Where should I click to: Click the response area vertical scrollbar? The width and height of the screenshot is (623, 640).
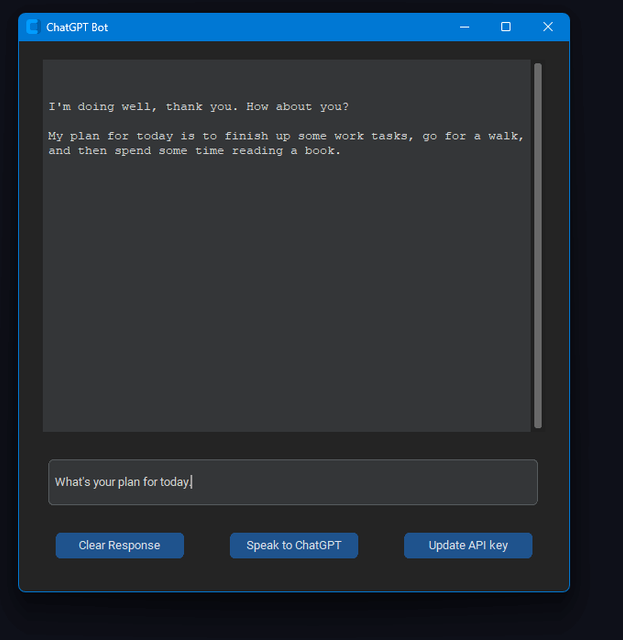[538, 245]
